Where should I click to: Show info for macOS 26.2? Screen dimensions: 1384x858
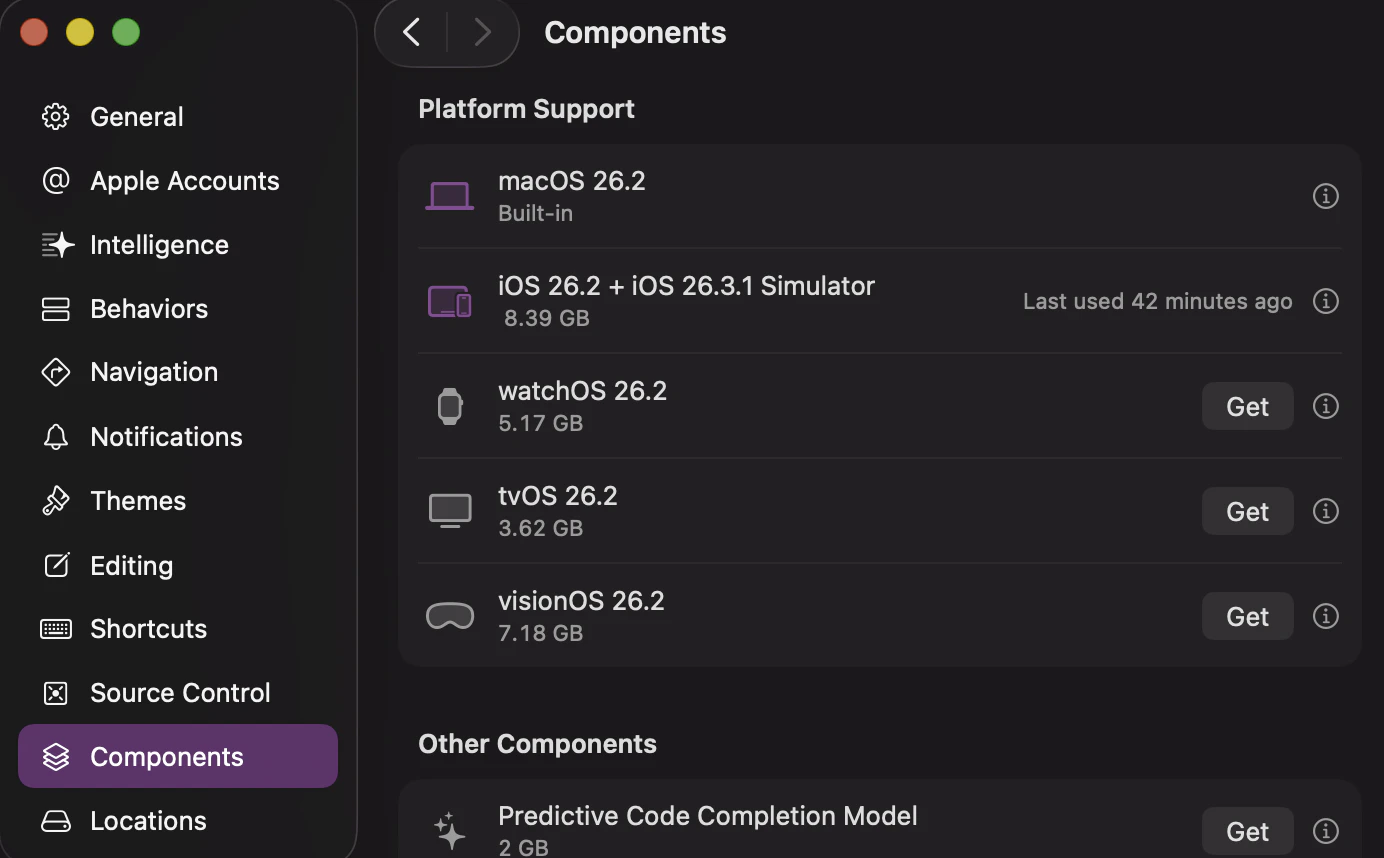tap(1326, 196)
